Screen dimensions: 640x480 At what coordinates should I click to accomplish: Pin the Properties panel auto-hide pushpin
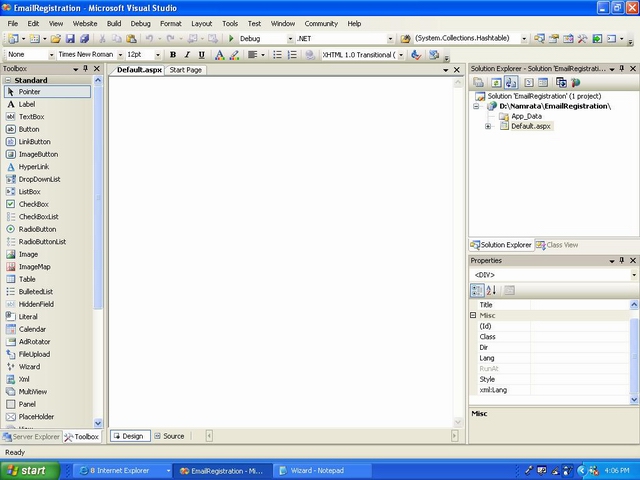point(622,260)
